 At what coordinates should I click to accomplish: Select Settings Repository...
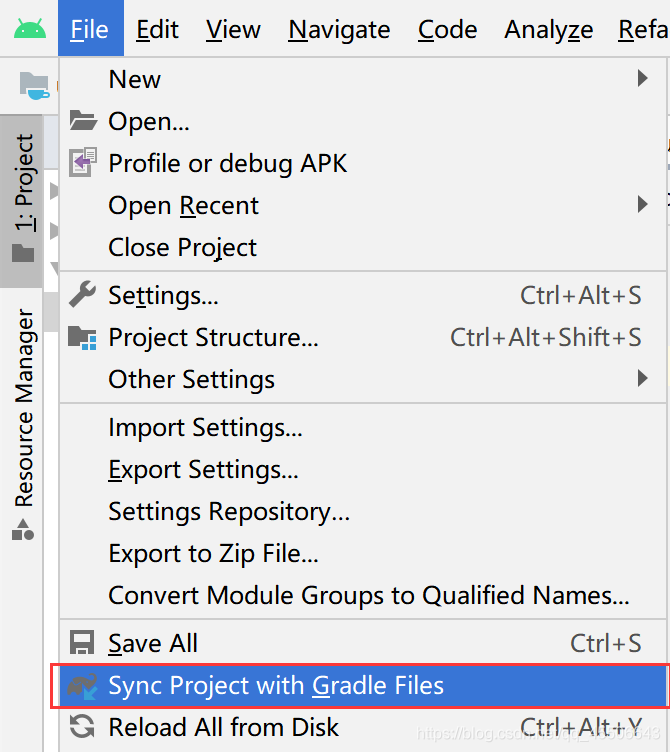(x=363, y=511)
